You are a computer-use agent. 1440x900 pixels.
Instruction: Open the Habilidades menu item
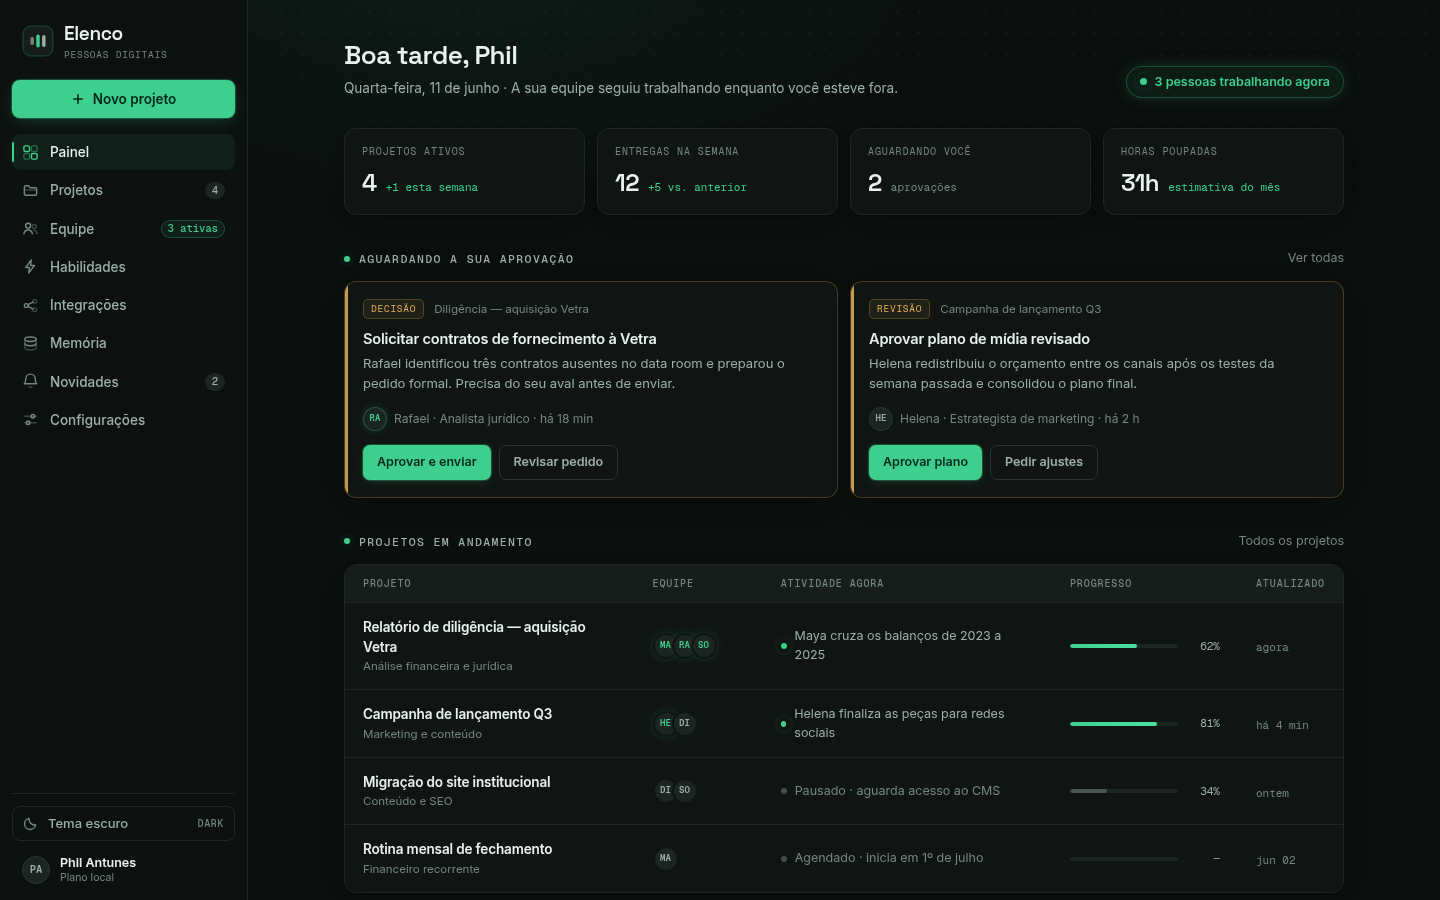tap(123, 267)
